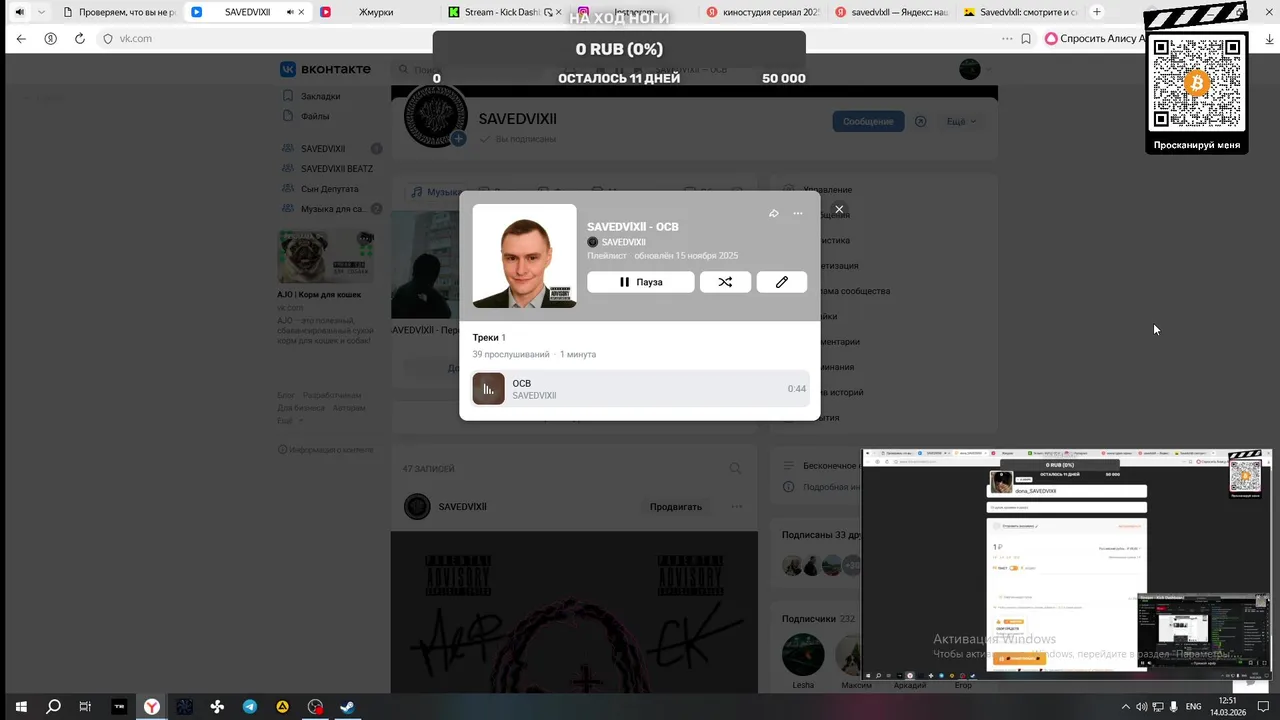The height and width of the screenshot is (720, 1280).
Task: Click Спросить Алису button
Action: (x=1095, y=38)
